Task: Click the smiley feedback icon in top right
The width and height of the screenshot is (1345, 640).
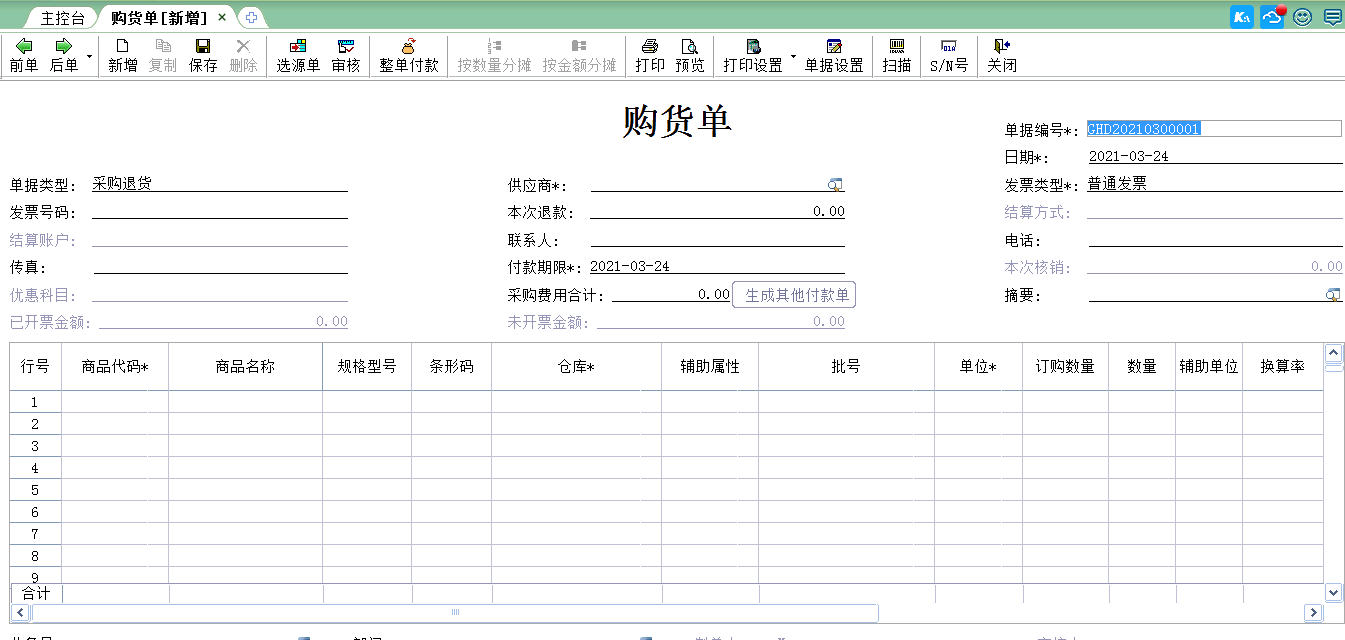Action: point(1301,16)
